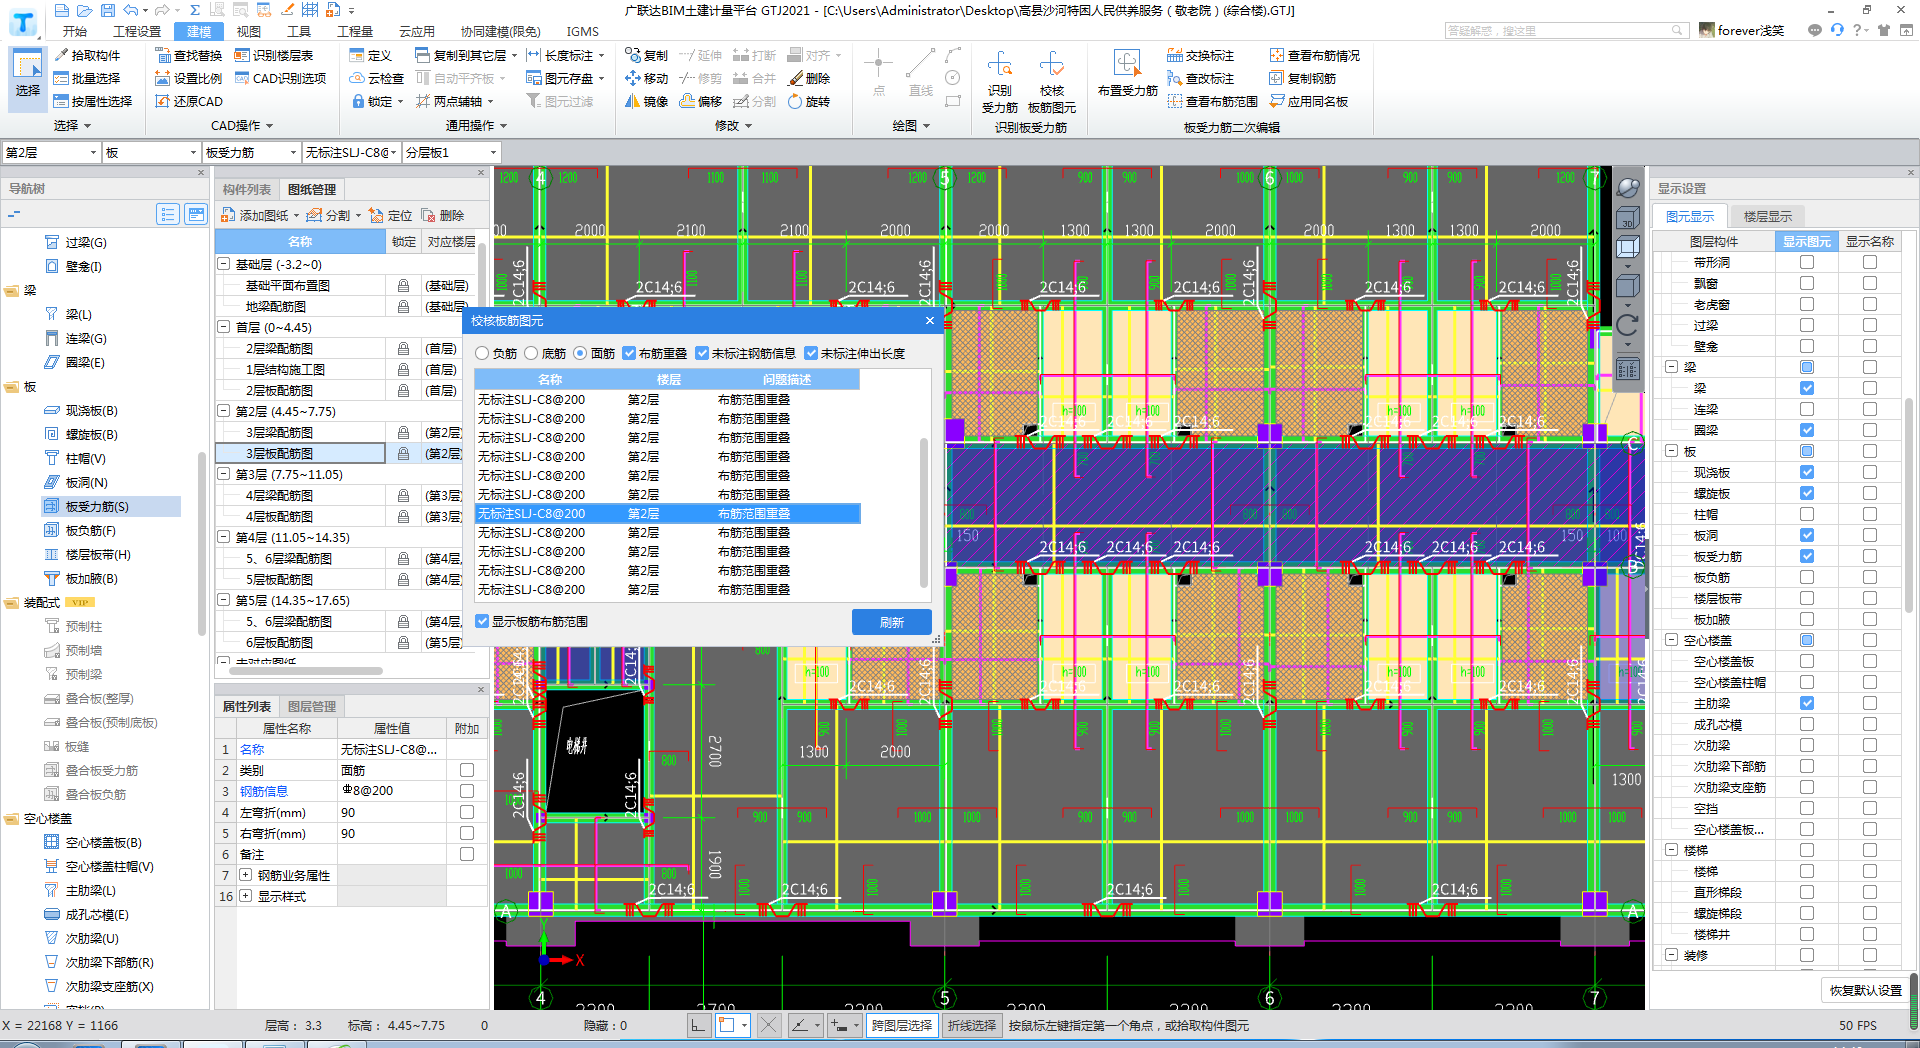Click 折线选择 status button
The width and height of the screenshot is (1920, 1048).
(972, 1025)
